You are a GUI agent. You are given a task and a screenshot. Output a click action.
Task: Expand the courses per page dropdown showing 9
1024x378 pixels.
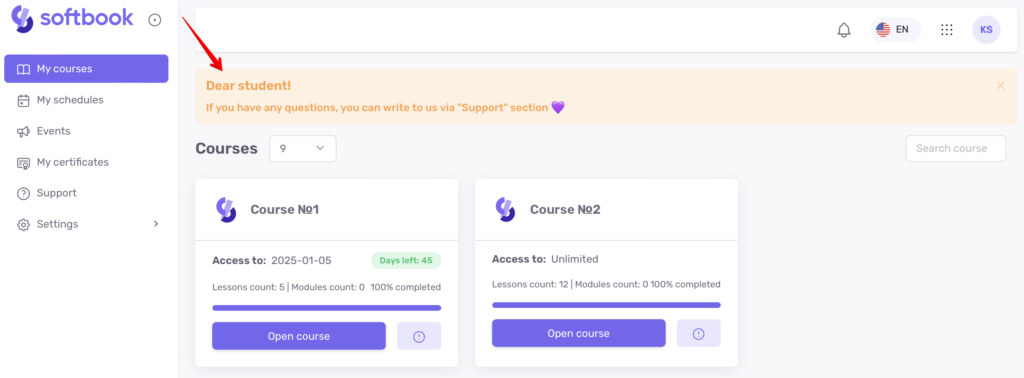[x=303, y=149]
